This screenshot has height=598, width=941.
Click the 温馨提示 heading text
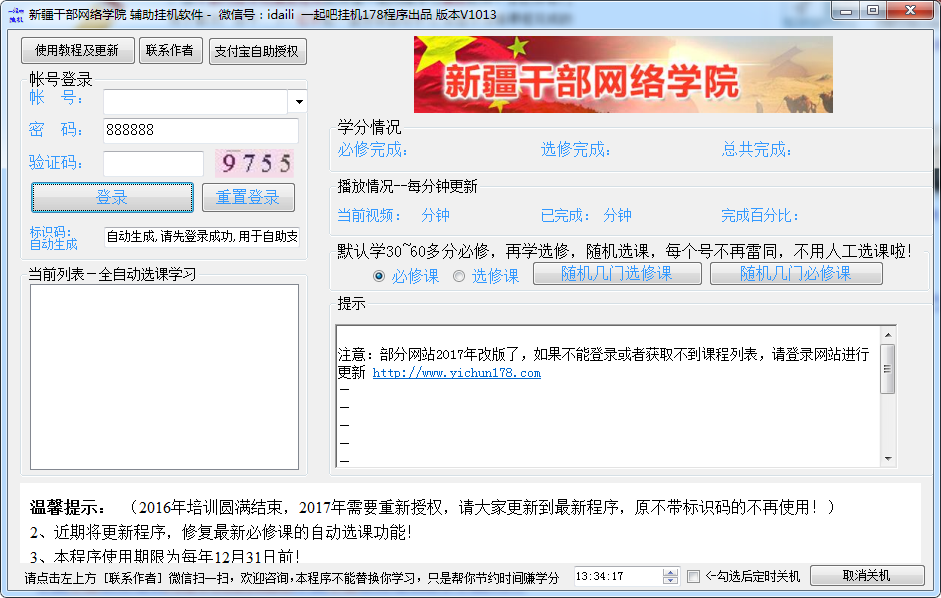(67, 508)
